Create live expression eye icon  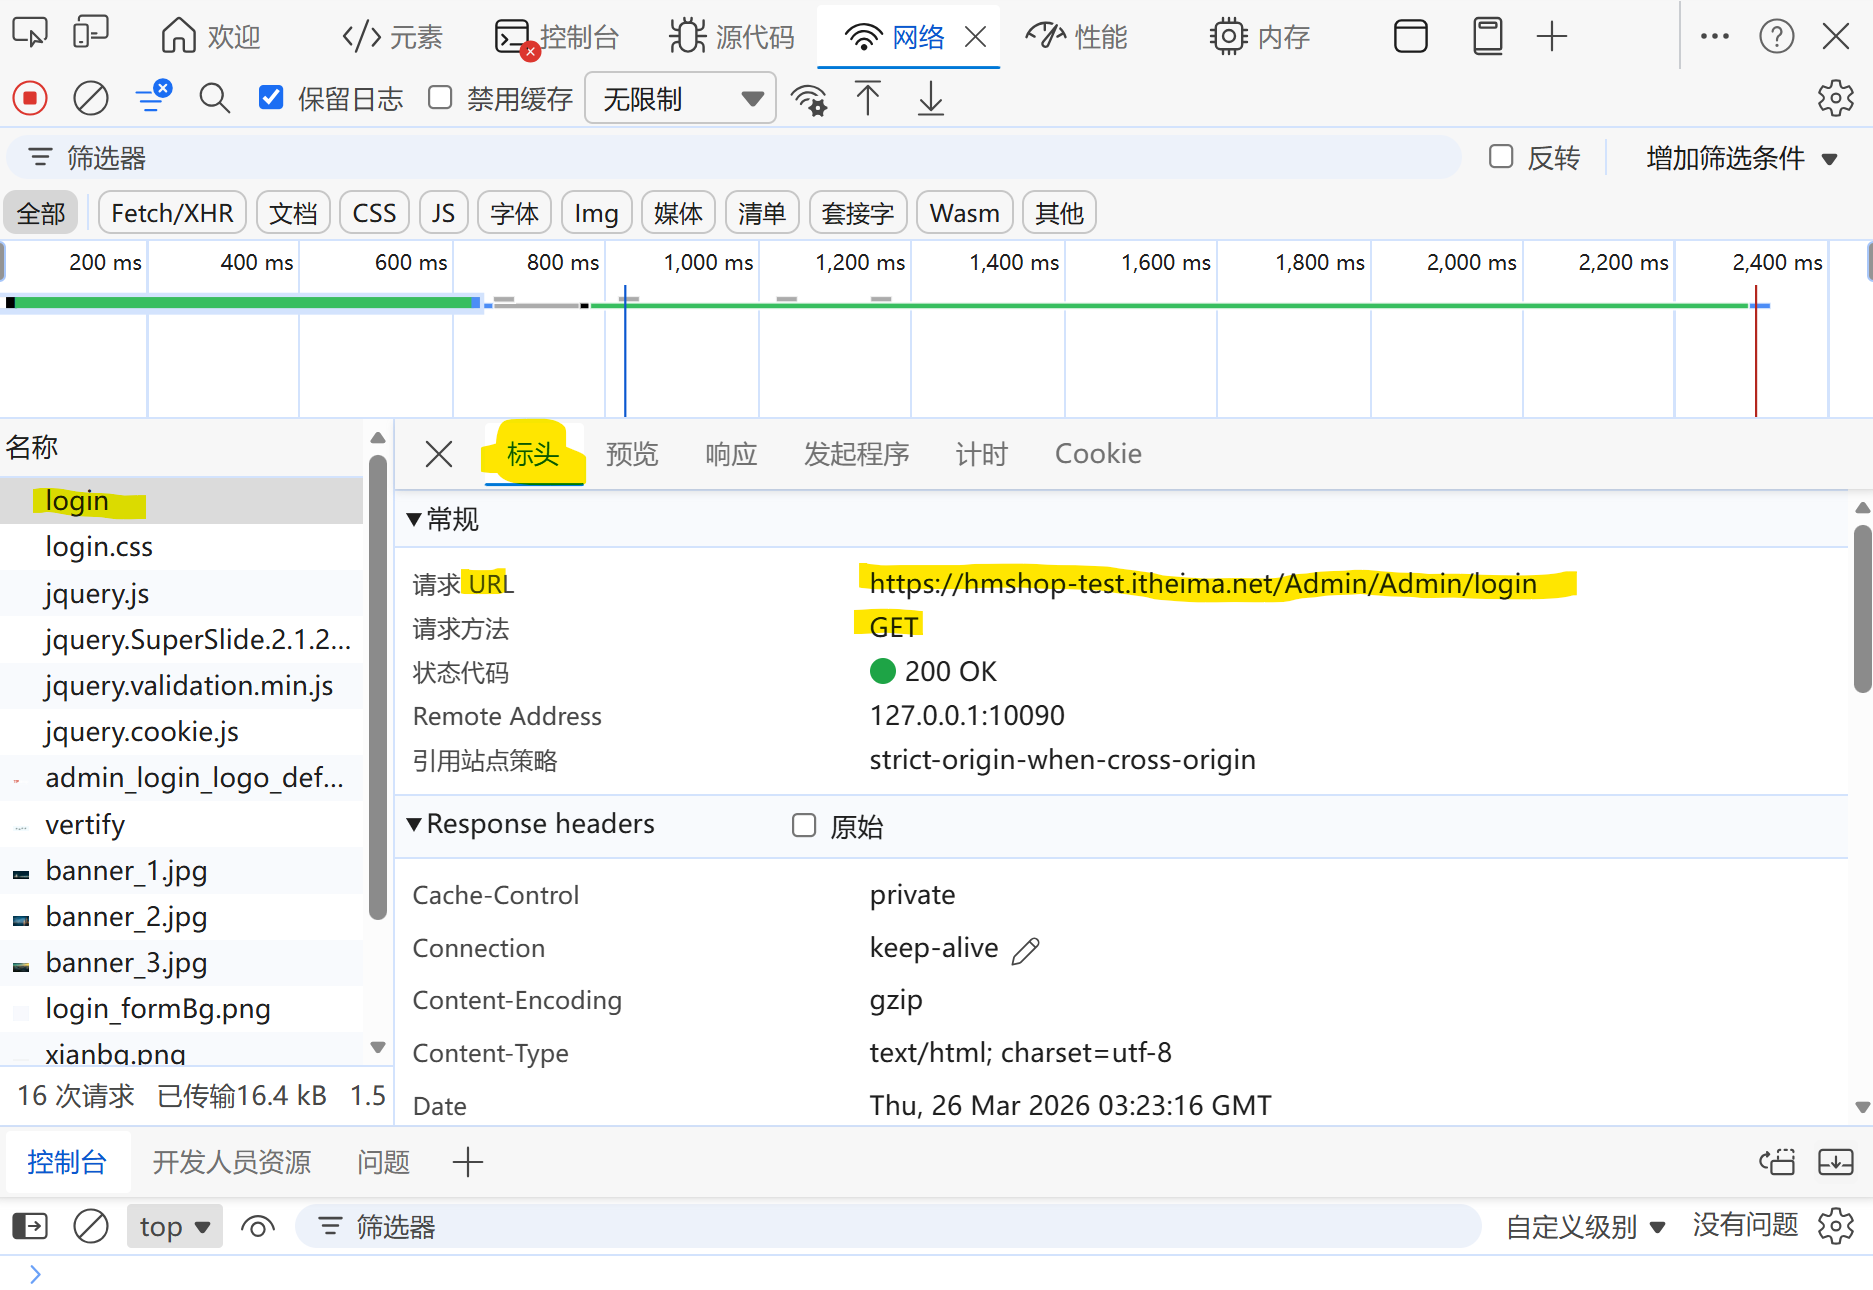click(258, 1226)
